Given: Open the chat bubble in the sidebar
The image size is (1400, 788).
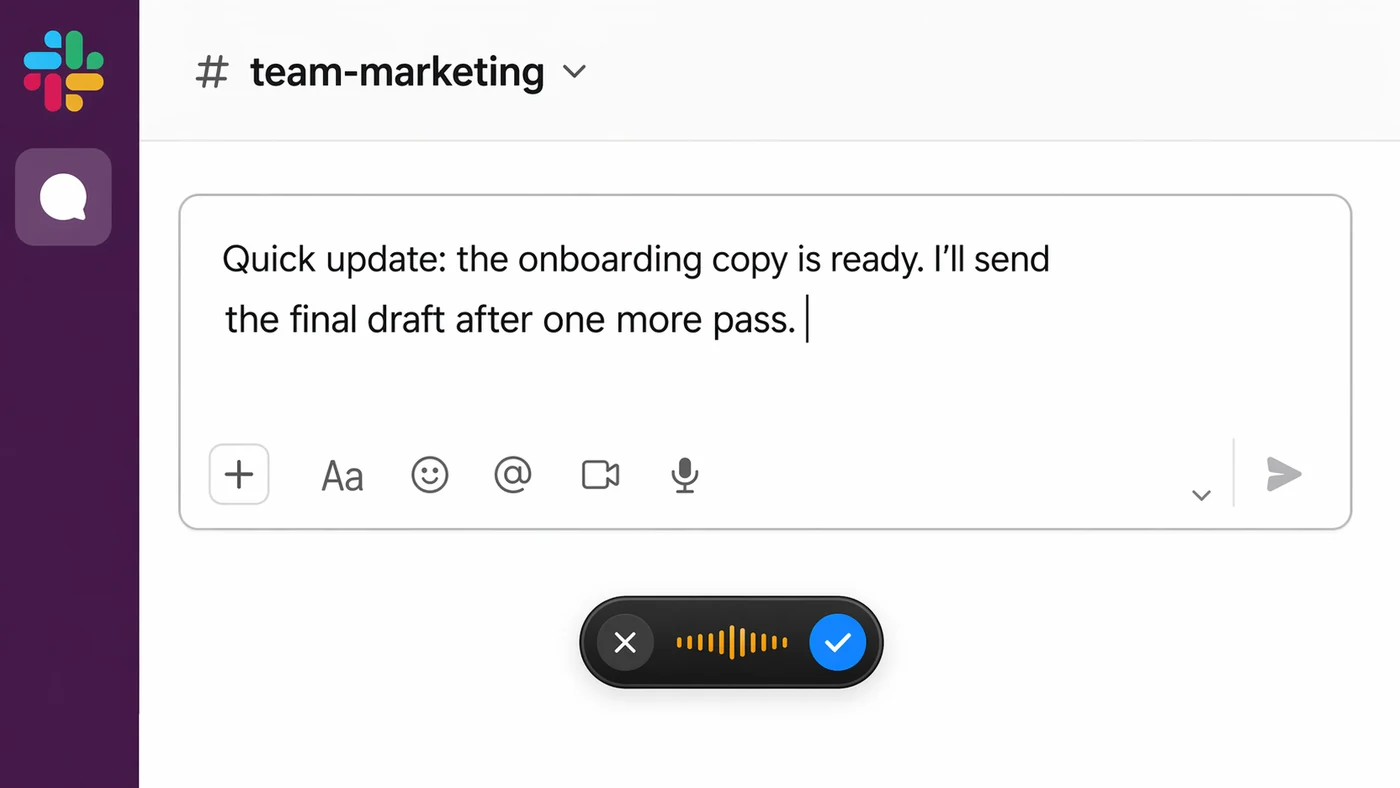Looking at the screenshot, I should click(x=63, y=196).
